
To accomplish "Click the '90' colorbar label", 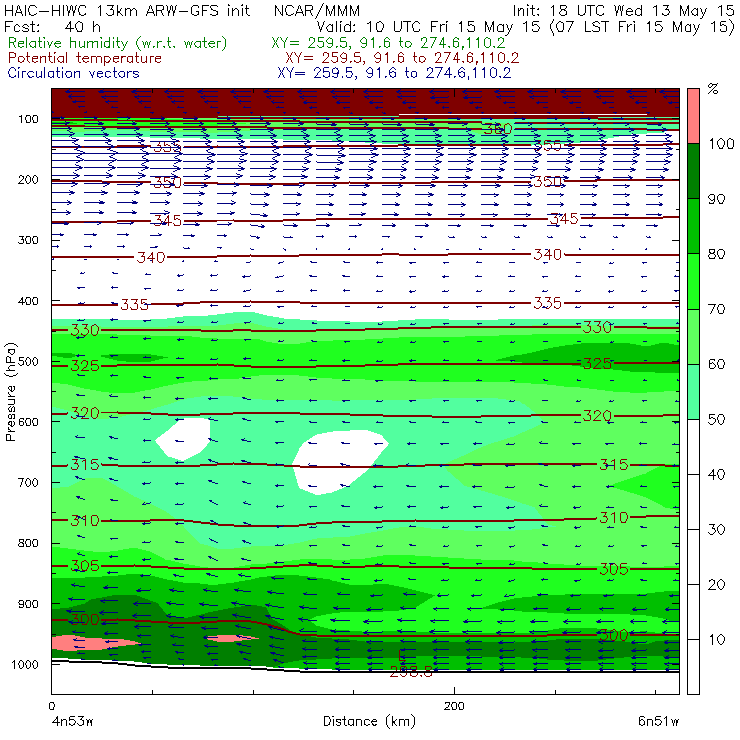I will (x=716, y=199).
